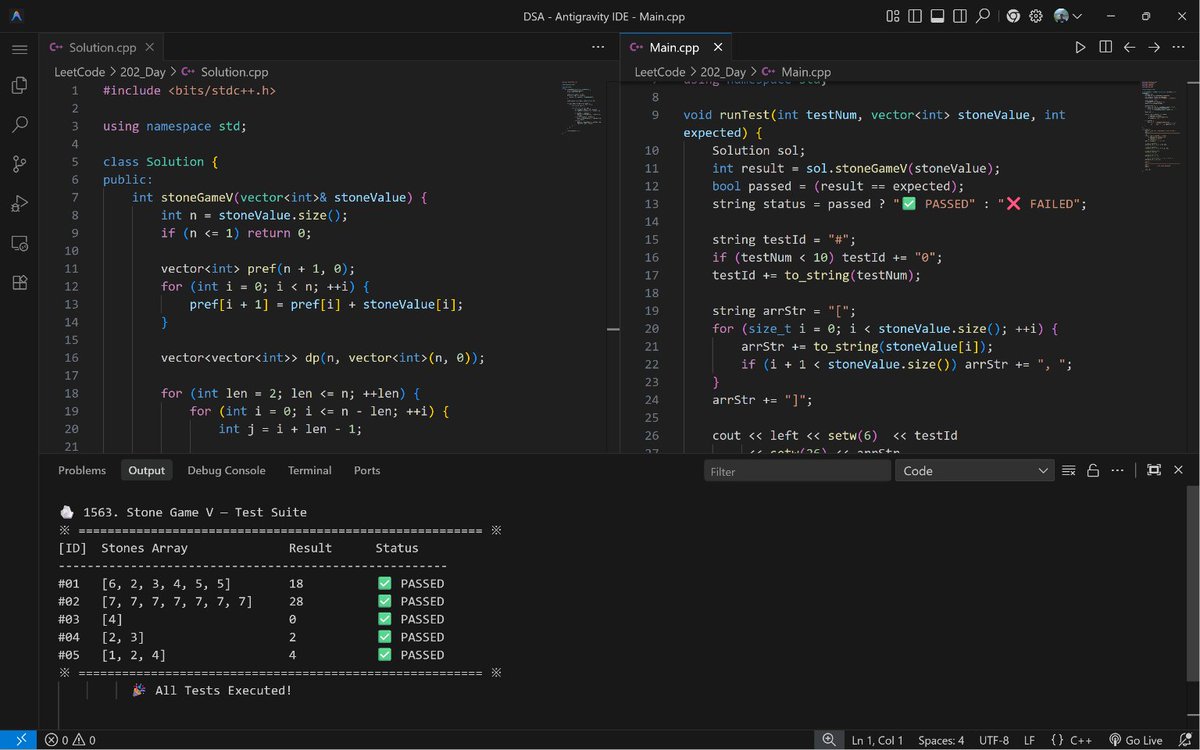Click the output Filter input field

797,471
